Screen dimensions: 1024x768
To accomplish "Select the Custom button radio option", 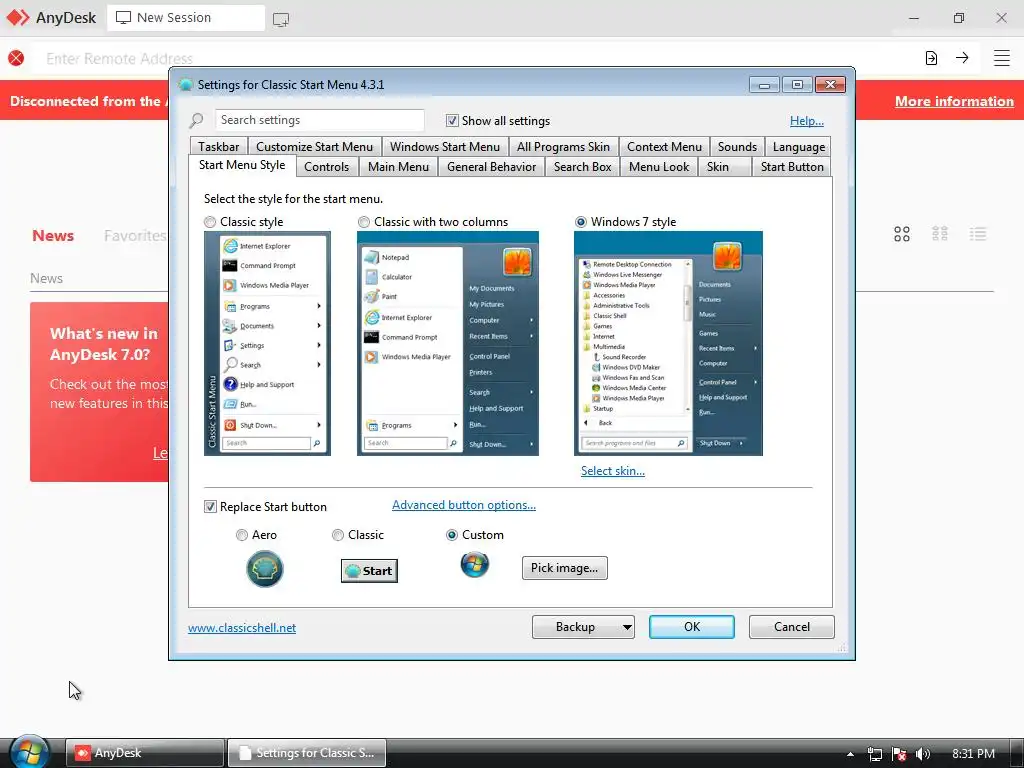I will (x=451, y=535).
